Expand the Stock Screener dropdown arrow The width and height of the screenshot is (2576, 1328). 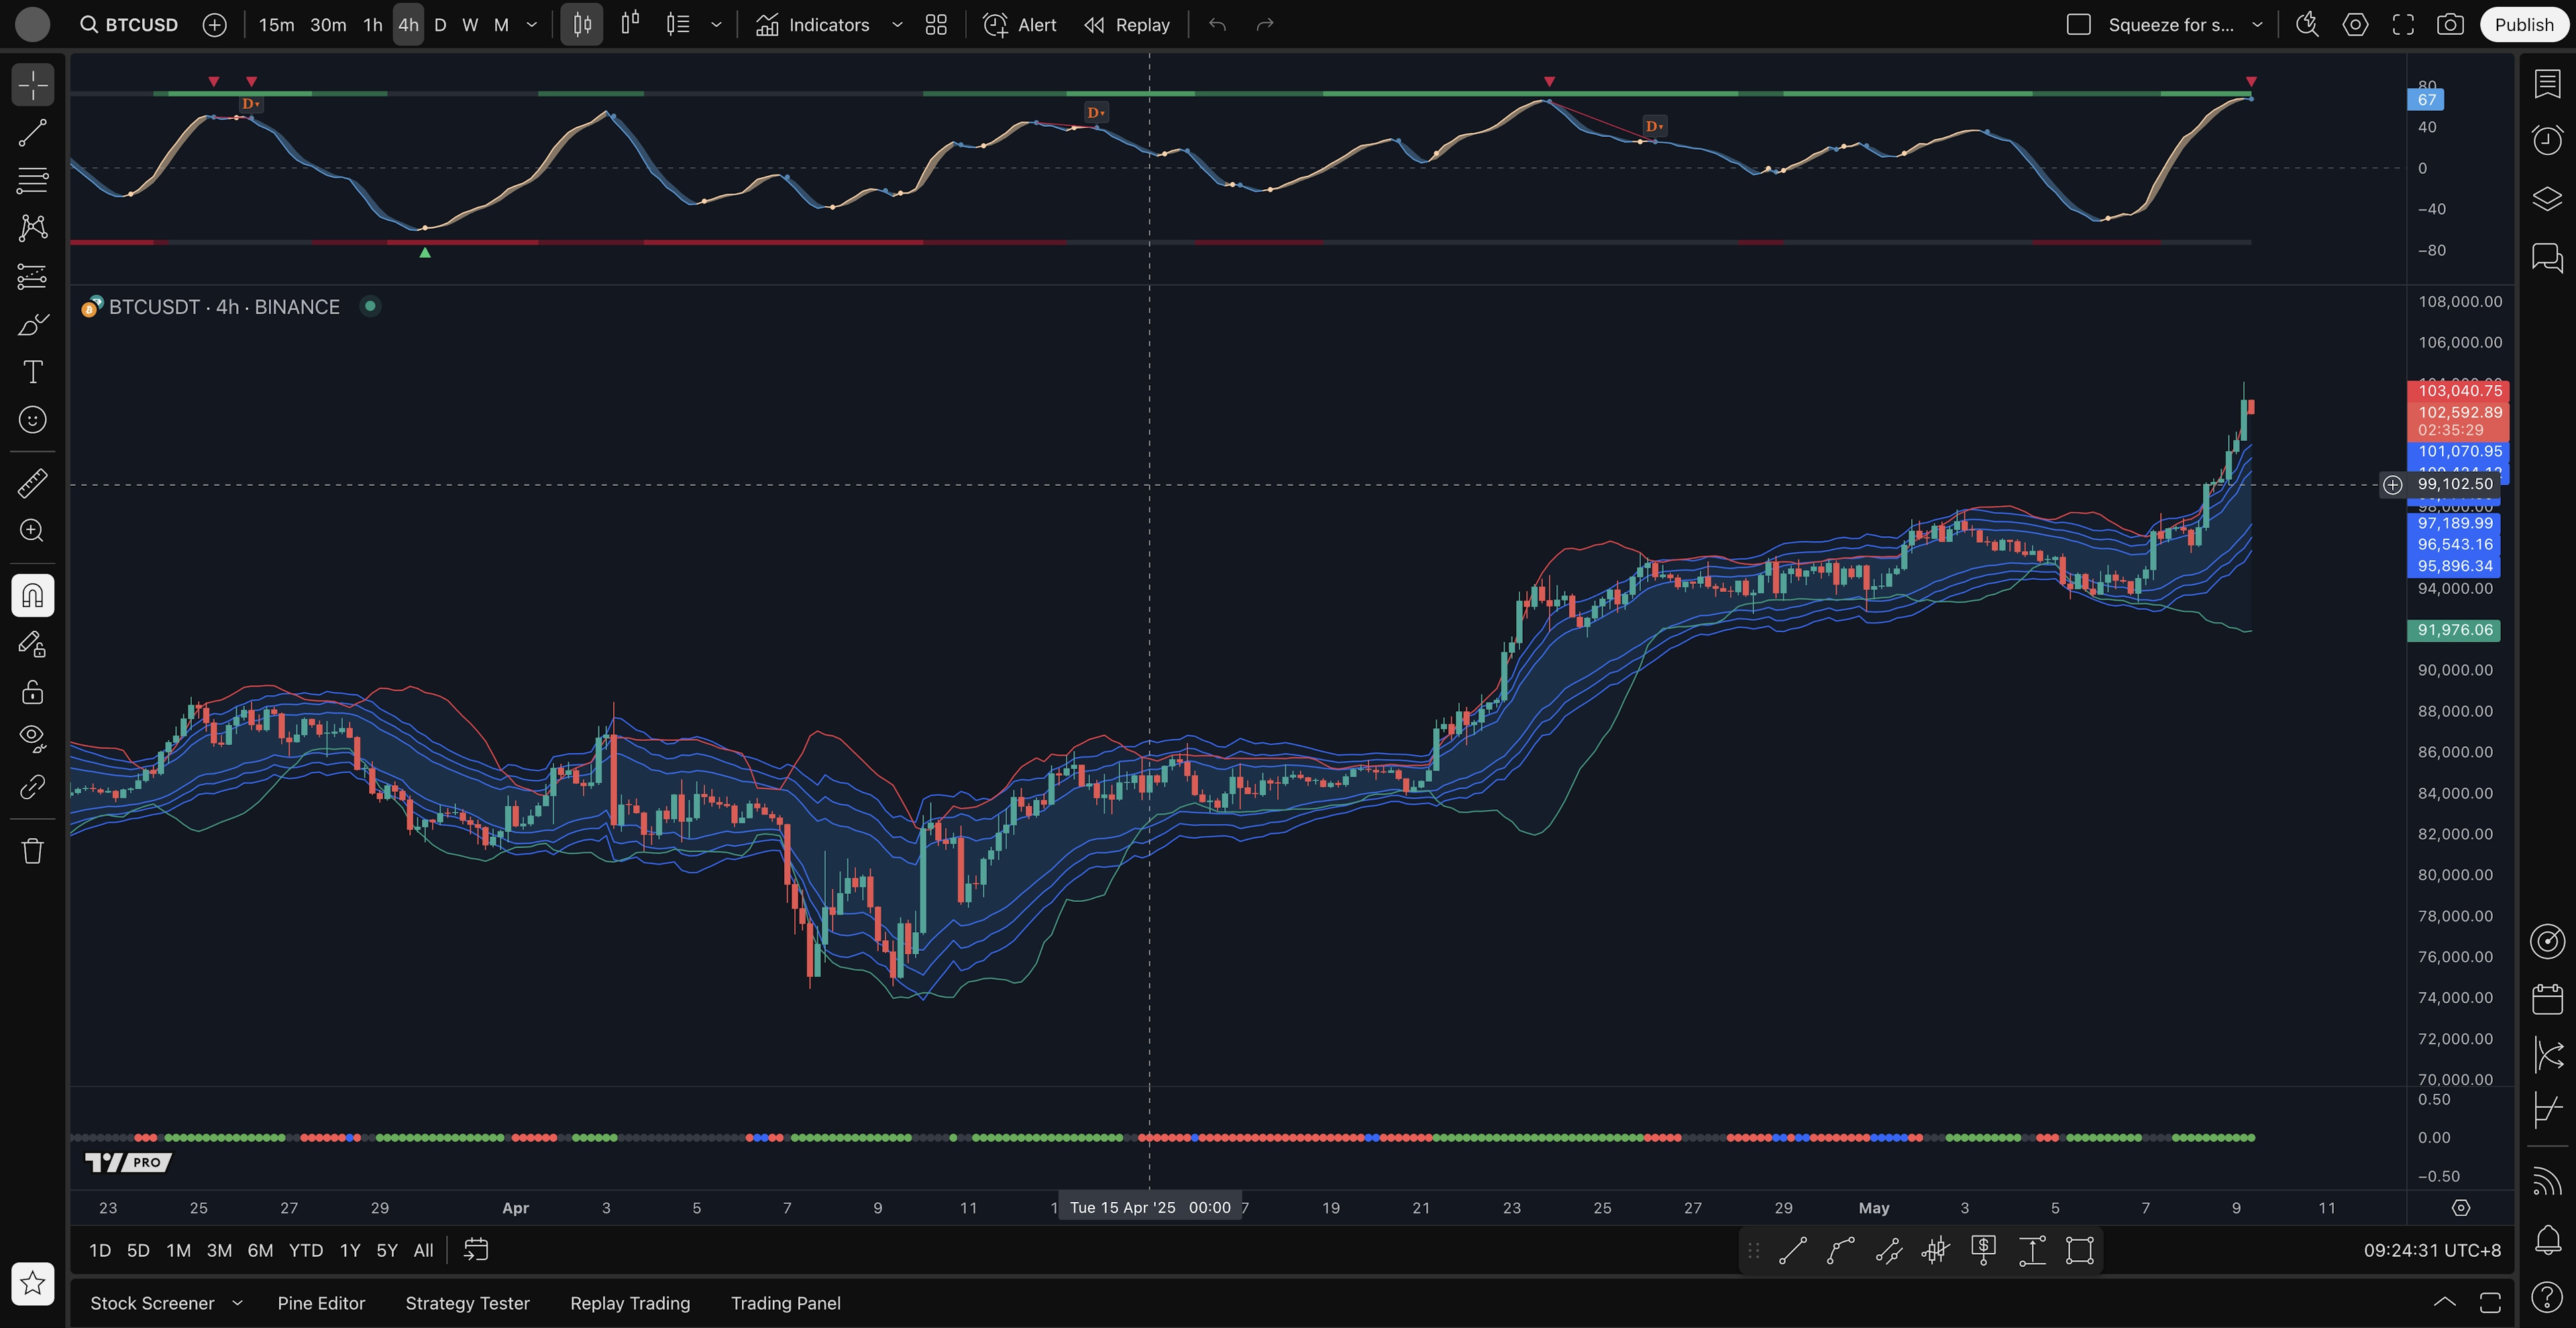pyautogui.click(x=237, y=1303)
